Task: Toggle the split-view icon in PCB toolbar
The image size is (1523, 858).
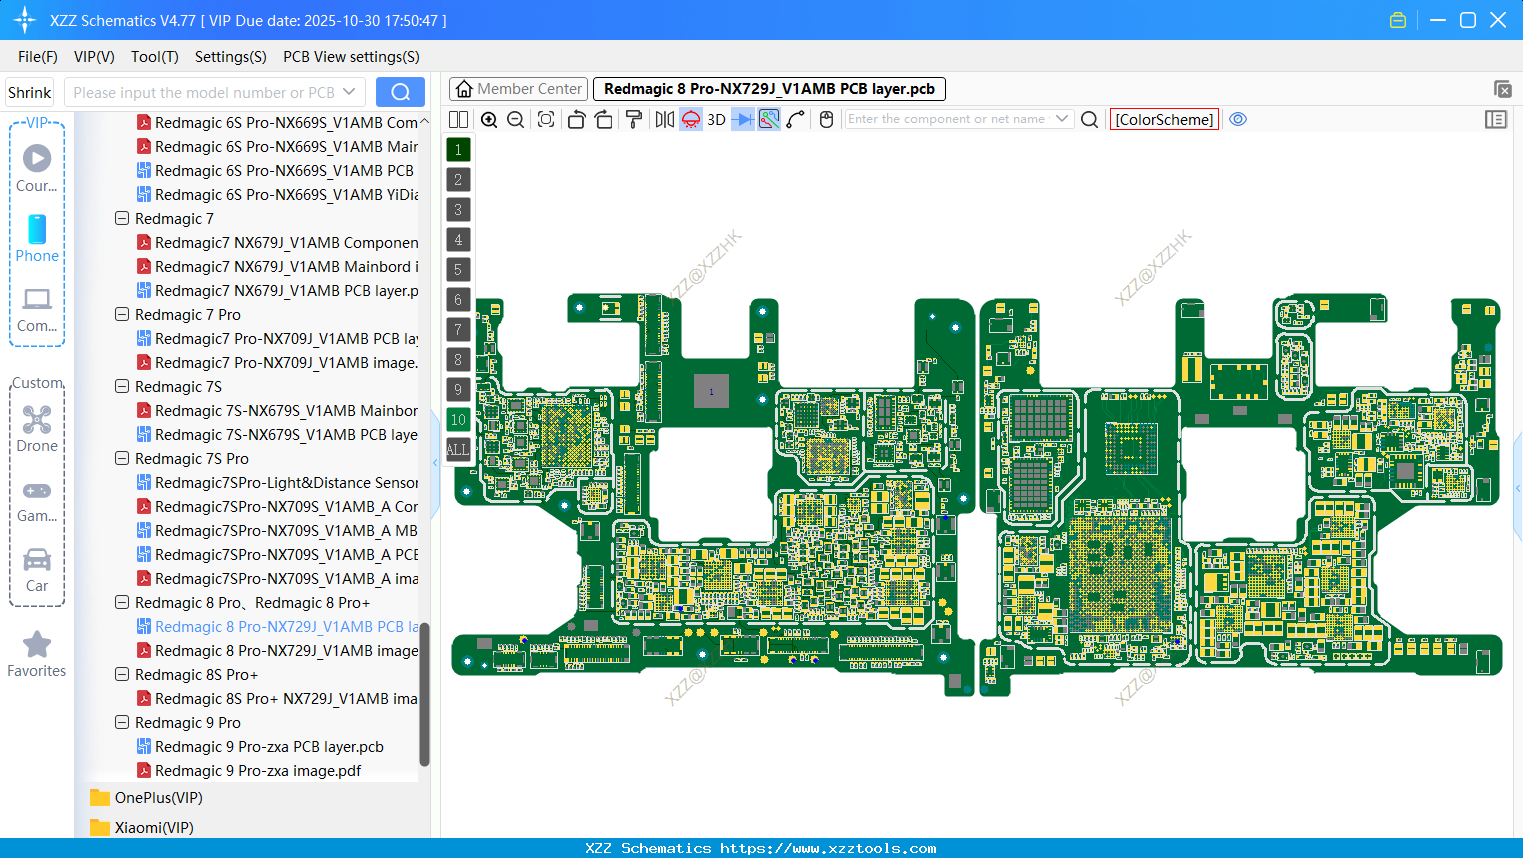Action: click(458, 118)
